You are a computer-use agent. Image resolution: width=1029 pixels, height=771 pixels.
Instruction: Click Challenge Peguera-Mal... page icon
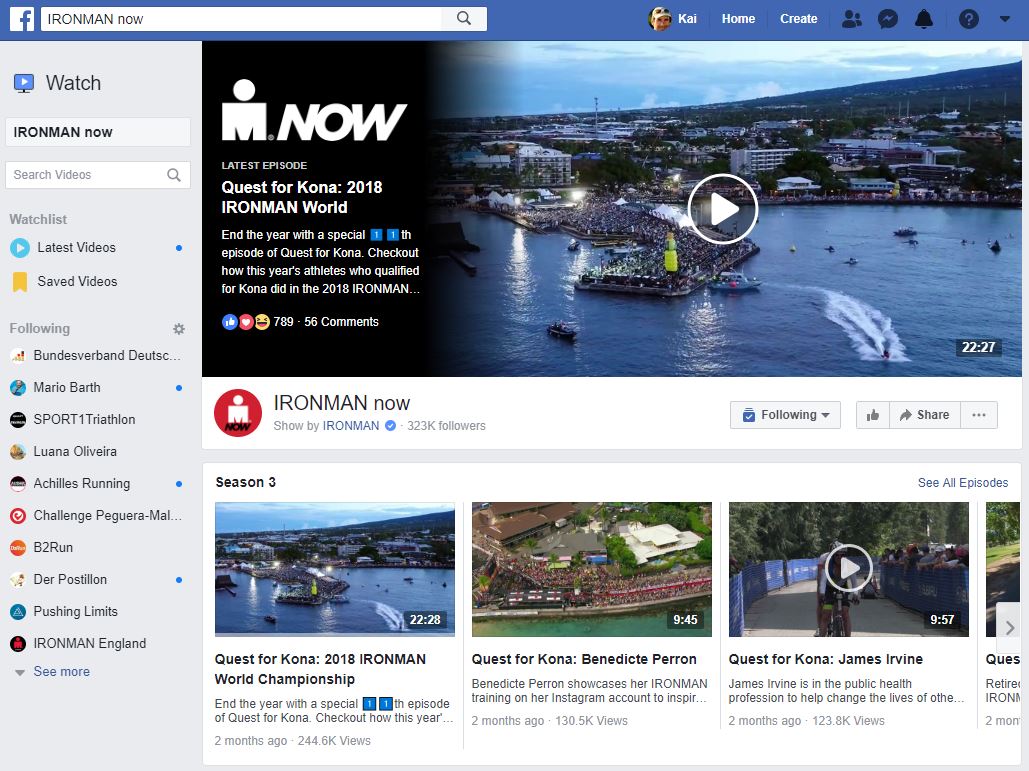pyautogui.click(x=18, y=516)
